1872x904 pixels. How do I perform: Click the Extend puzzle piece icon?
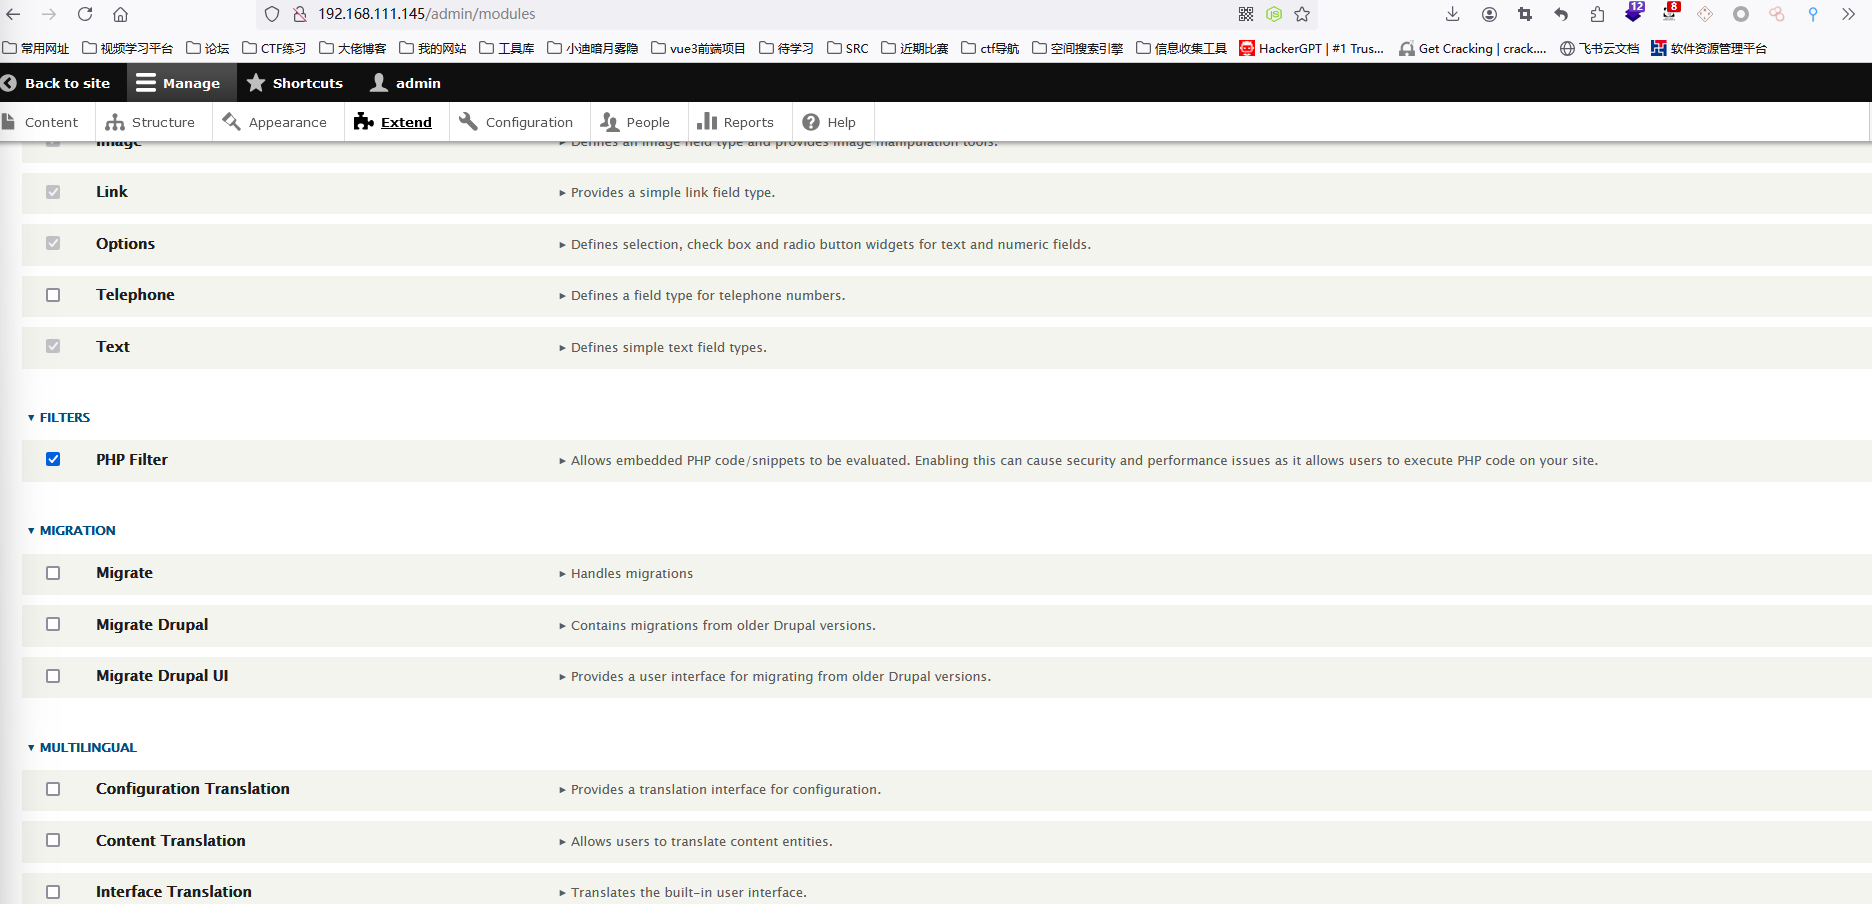click(x=364, y=122)
